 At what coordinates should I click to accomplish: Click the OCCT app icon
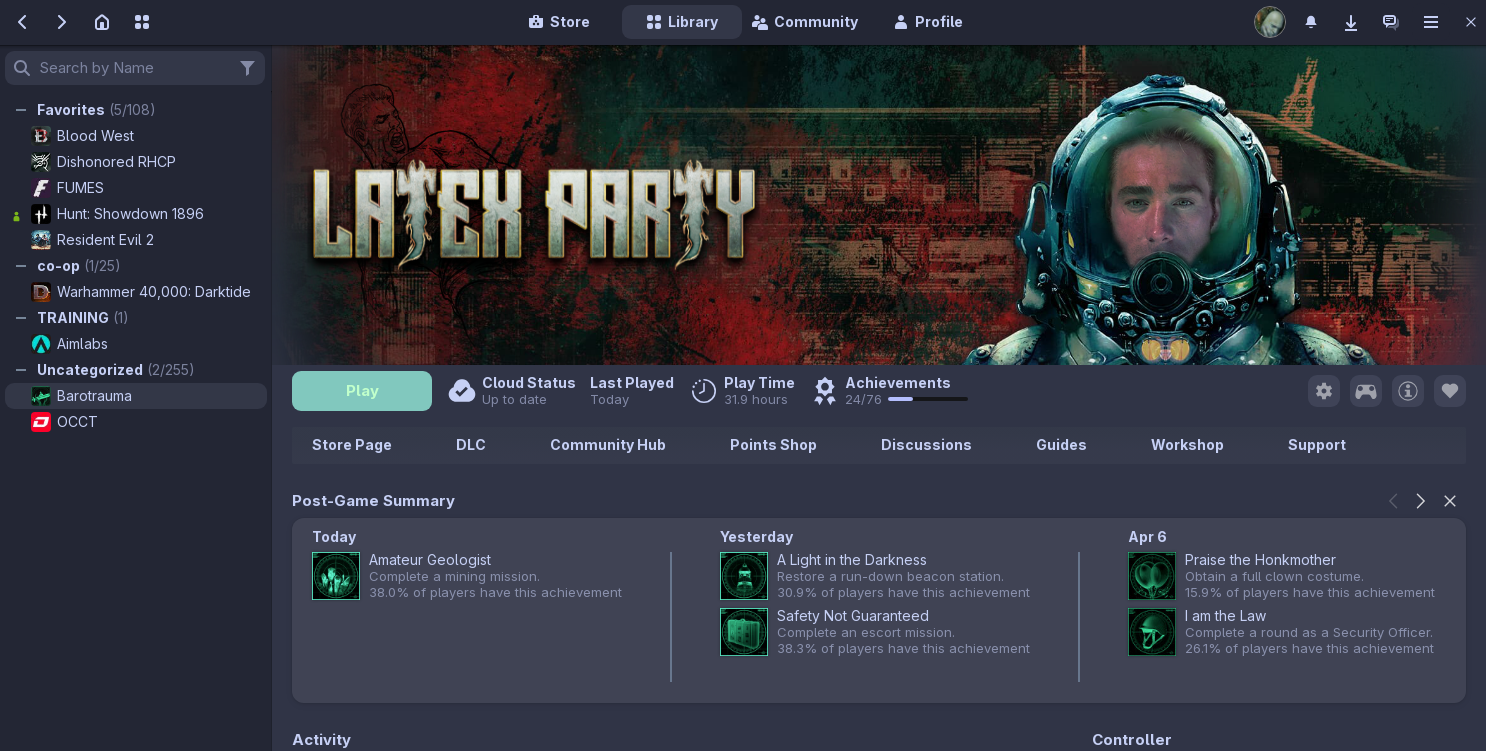[41, 422]
